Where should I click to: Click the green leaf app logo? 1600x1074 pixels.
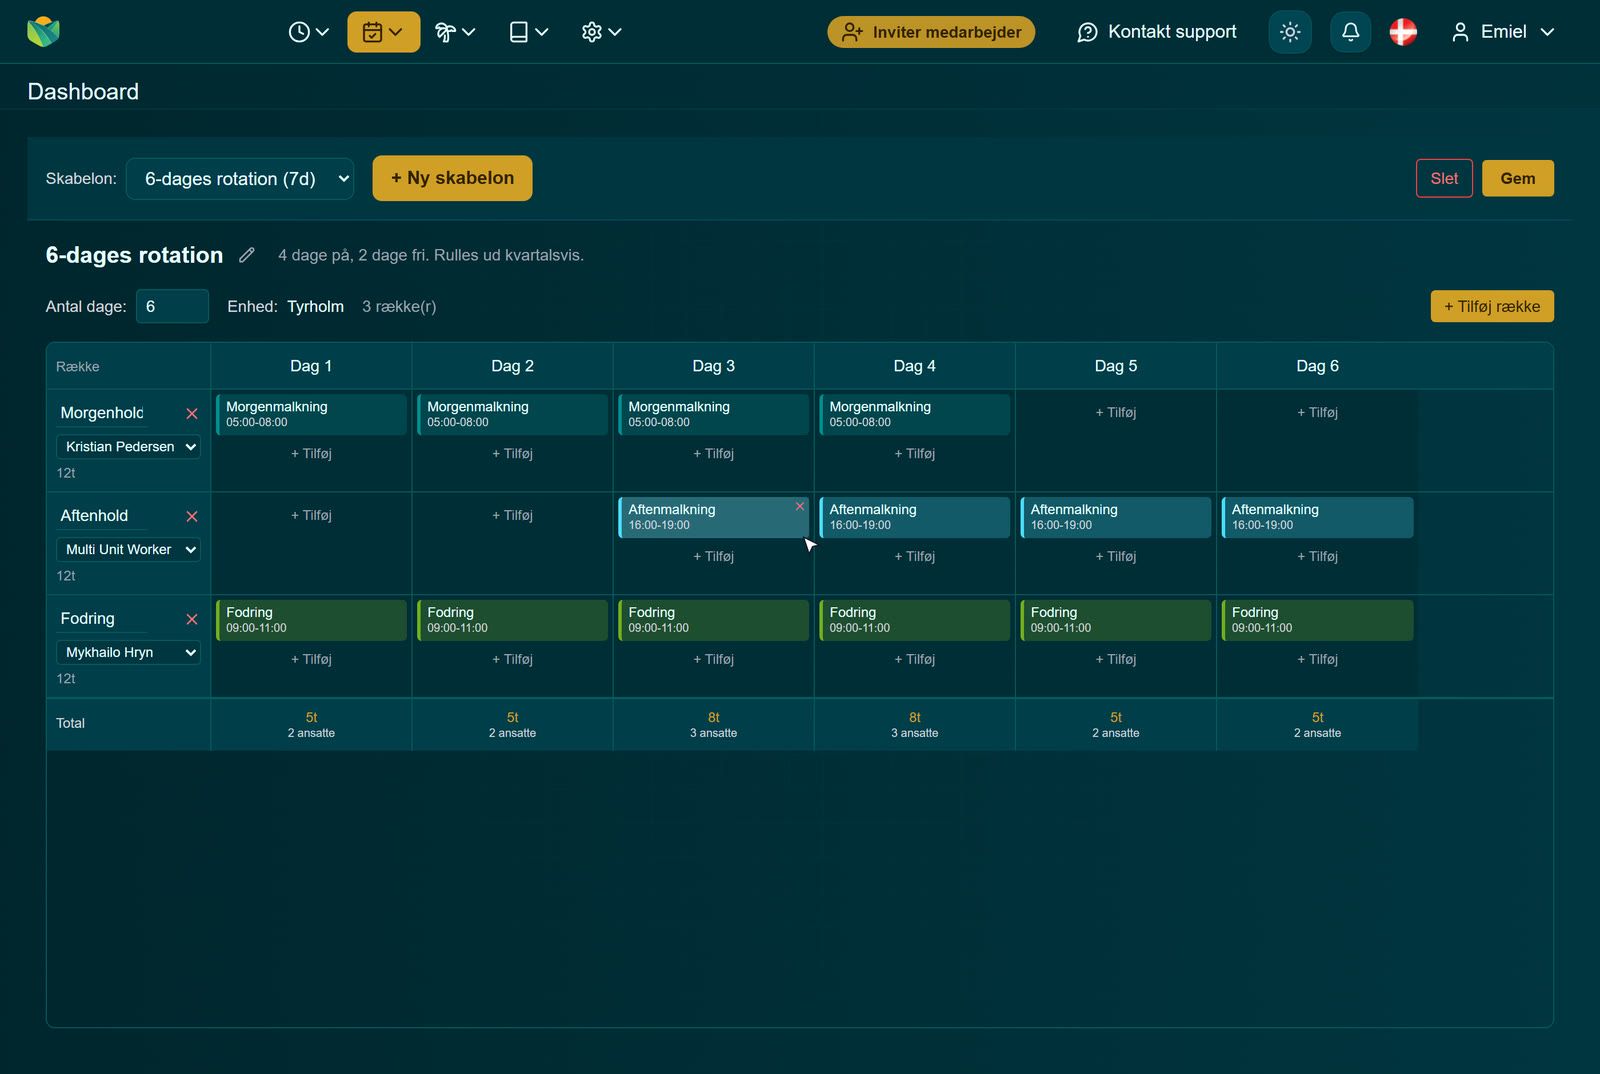[43, 32]
